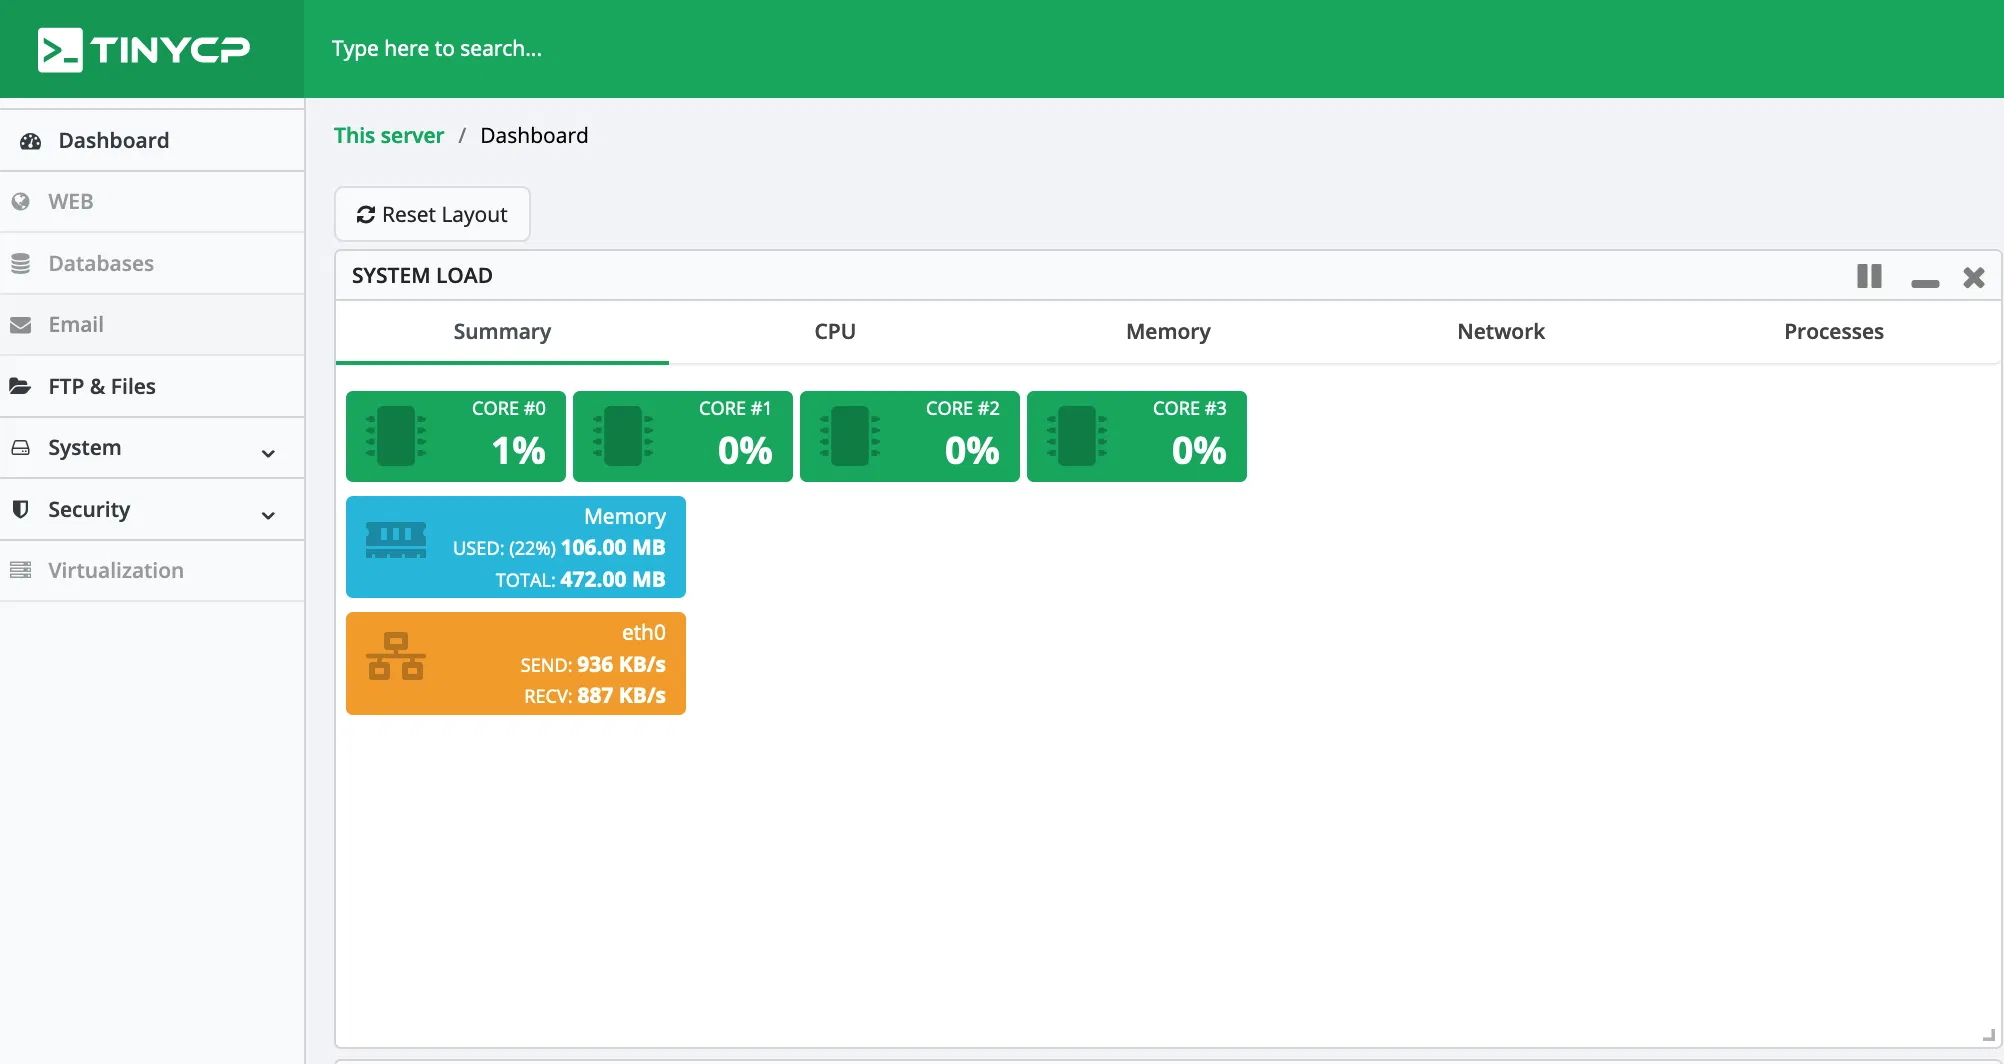Switch to the CPU tab
This screenshot has height=1064, width=2004.
835,332
